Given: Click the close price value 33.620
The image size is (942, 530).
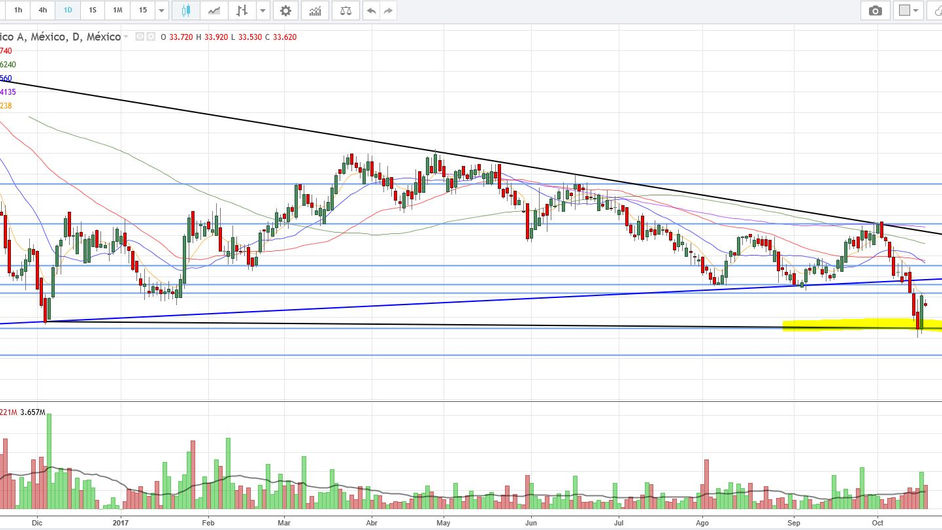Looking at the screenshot, I should [x=285, y=37].
